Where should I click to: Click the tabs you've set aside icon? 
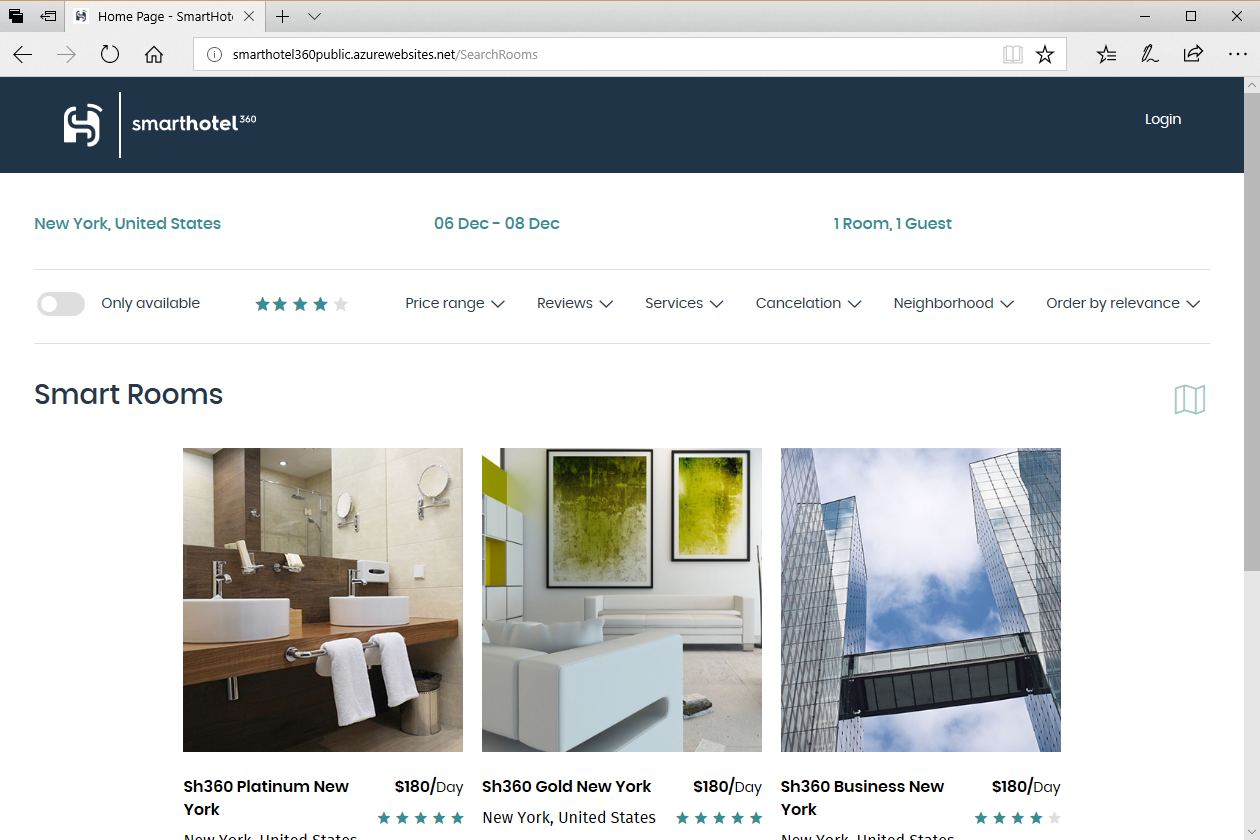click(16, 17)
